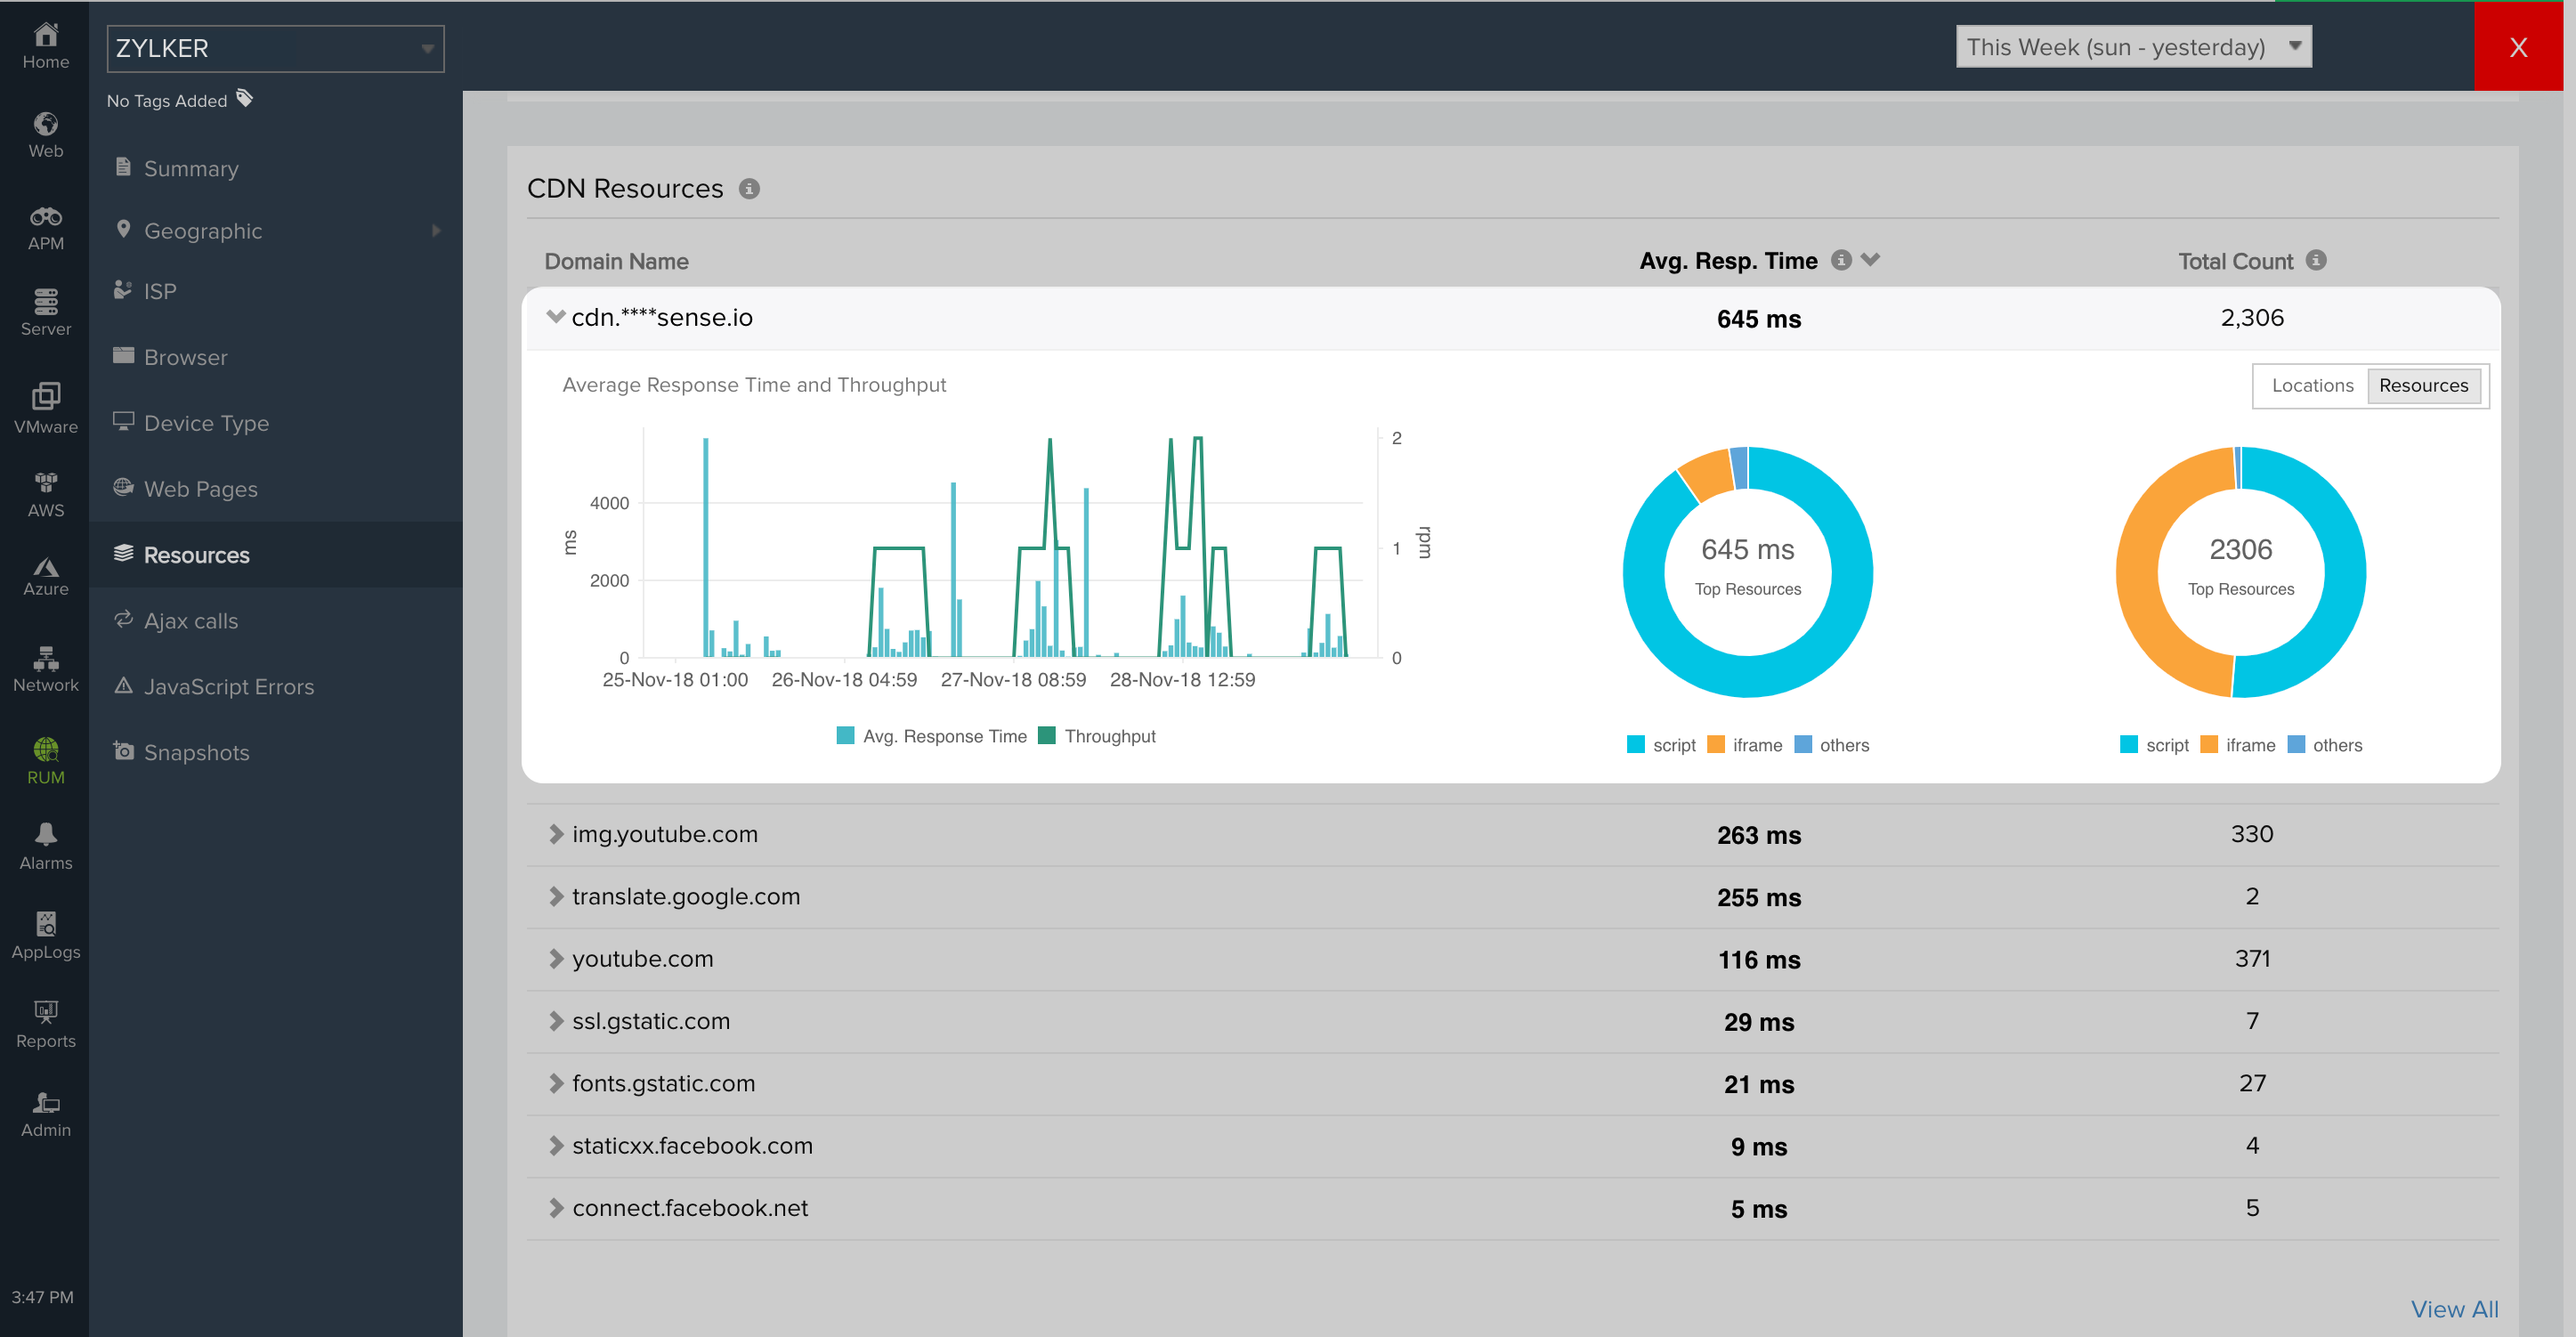Image resolution: width=2576 pixels, height=1337 pixels.
Task: Click the Server icon in sidebar
Action: pyautogui.click(x=45, y=302)
